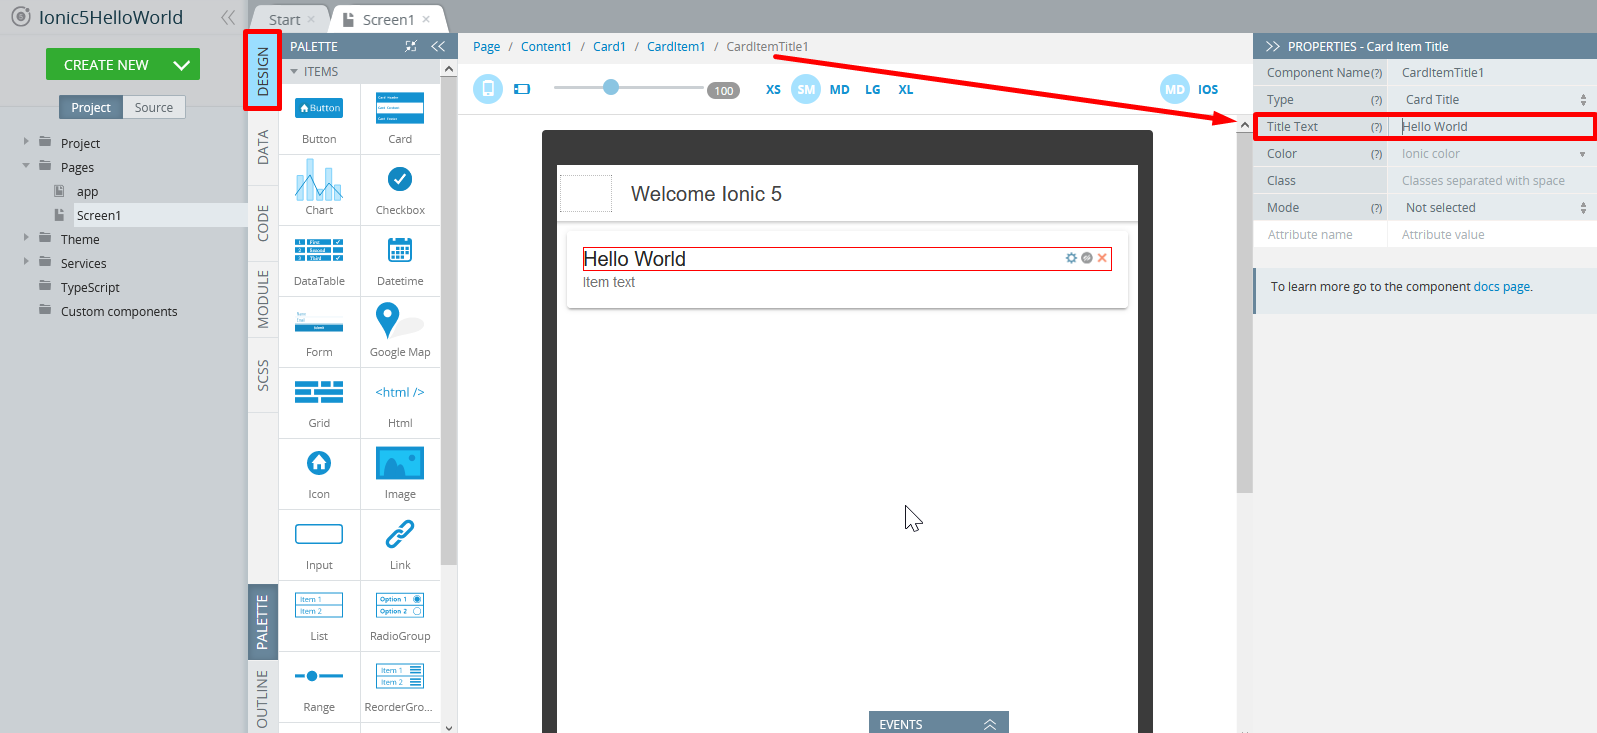Go to Content1 breadcrumb
The width and height of the screenshot is (1597, 733).
[546, 47]
